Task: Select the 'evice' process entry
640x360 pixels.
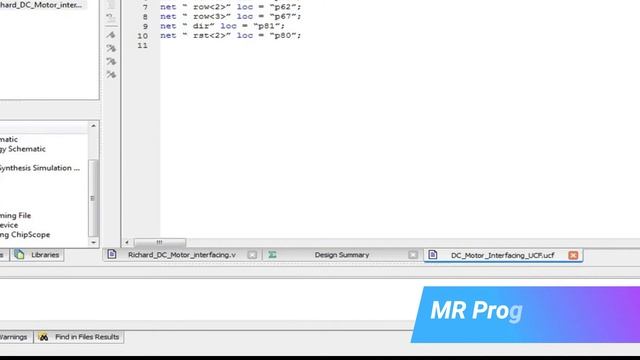Action: click(x=9, y=225)
